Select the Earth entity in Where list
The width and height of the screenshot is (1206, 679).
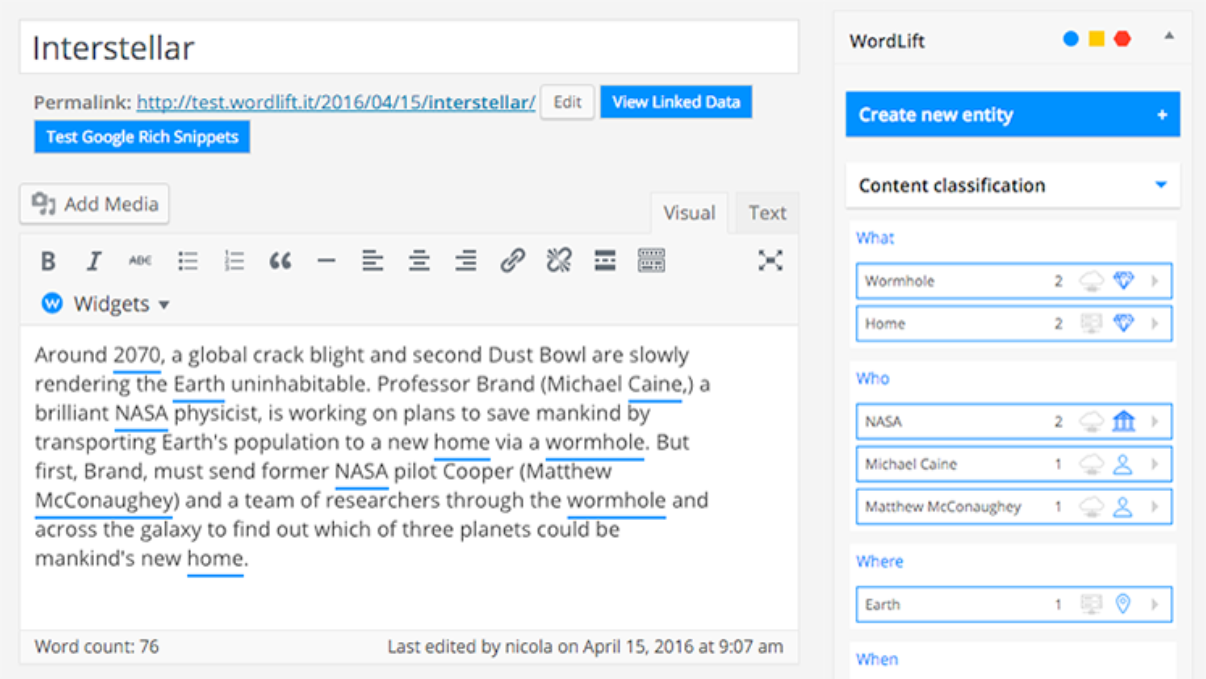[1013, 604]
